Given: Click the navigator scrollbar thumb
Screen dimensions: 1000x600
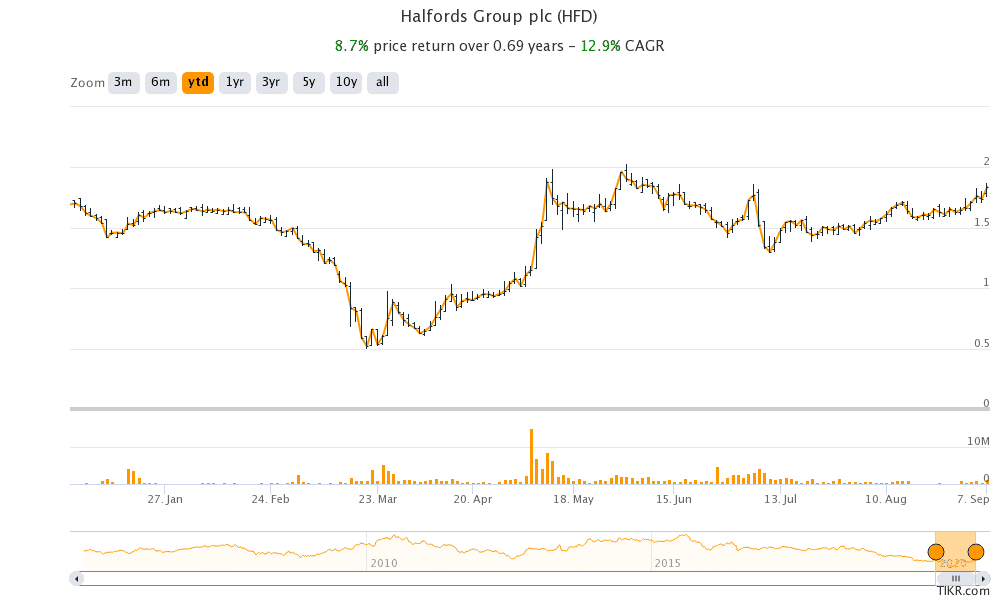Looking at the screenshot, I should (x=955, y=579).
